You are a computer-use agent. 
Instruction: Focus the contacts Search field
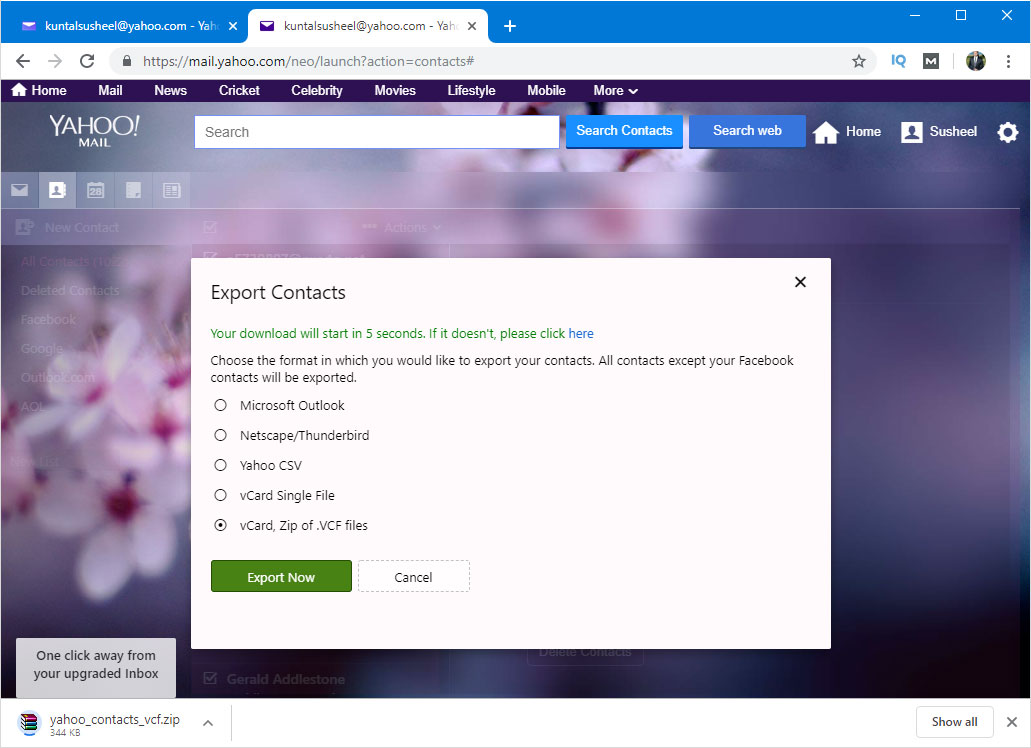tap(377, 132)
